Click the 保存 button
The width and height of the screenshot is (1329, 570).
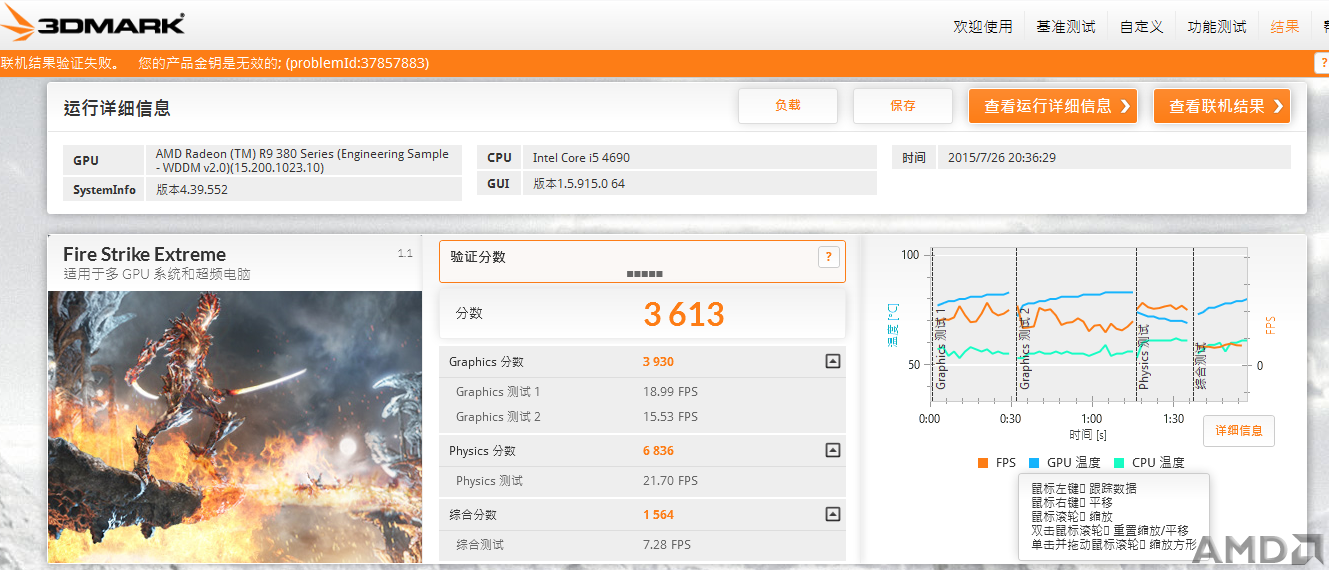tap(903, 105)
